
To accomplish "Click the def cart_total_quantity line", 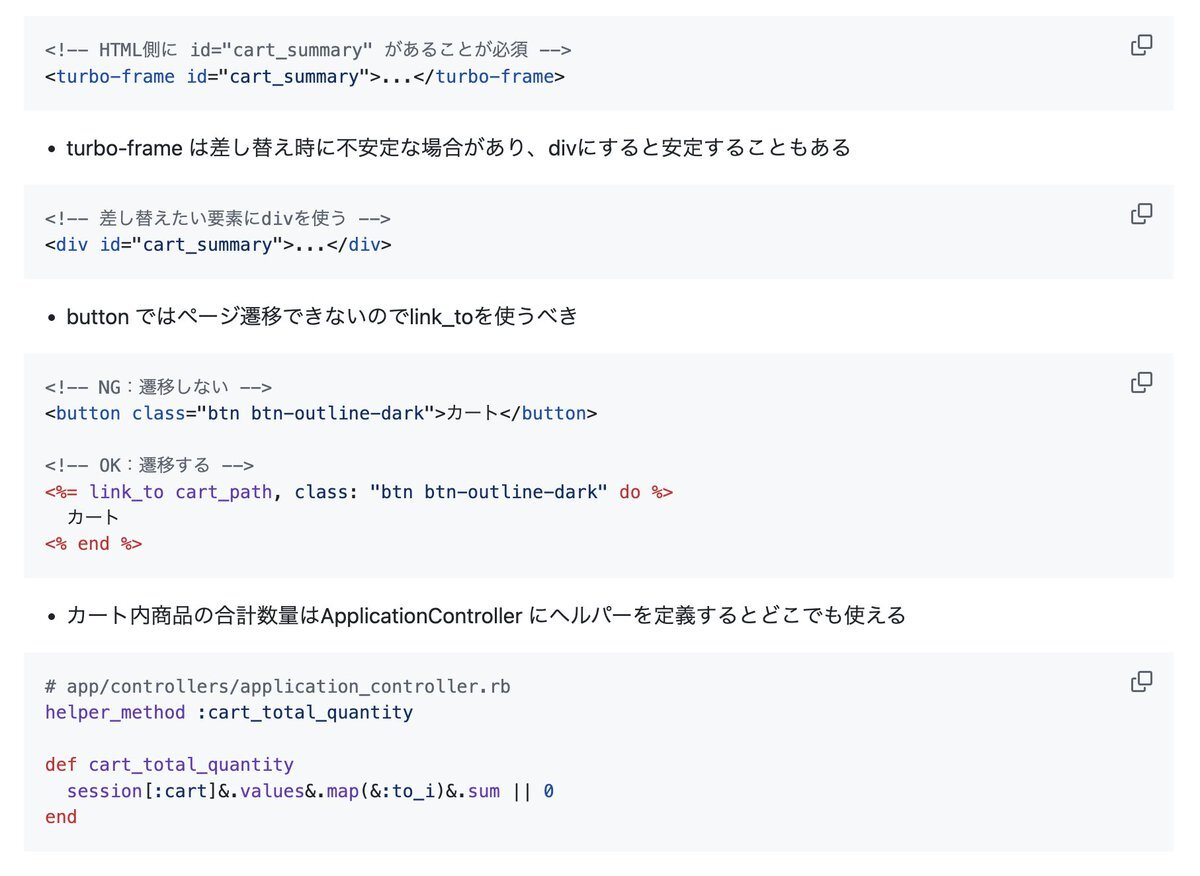I will click(x=169, y=765).
